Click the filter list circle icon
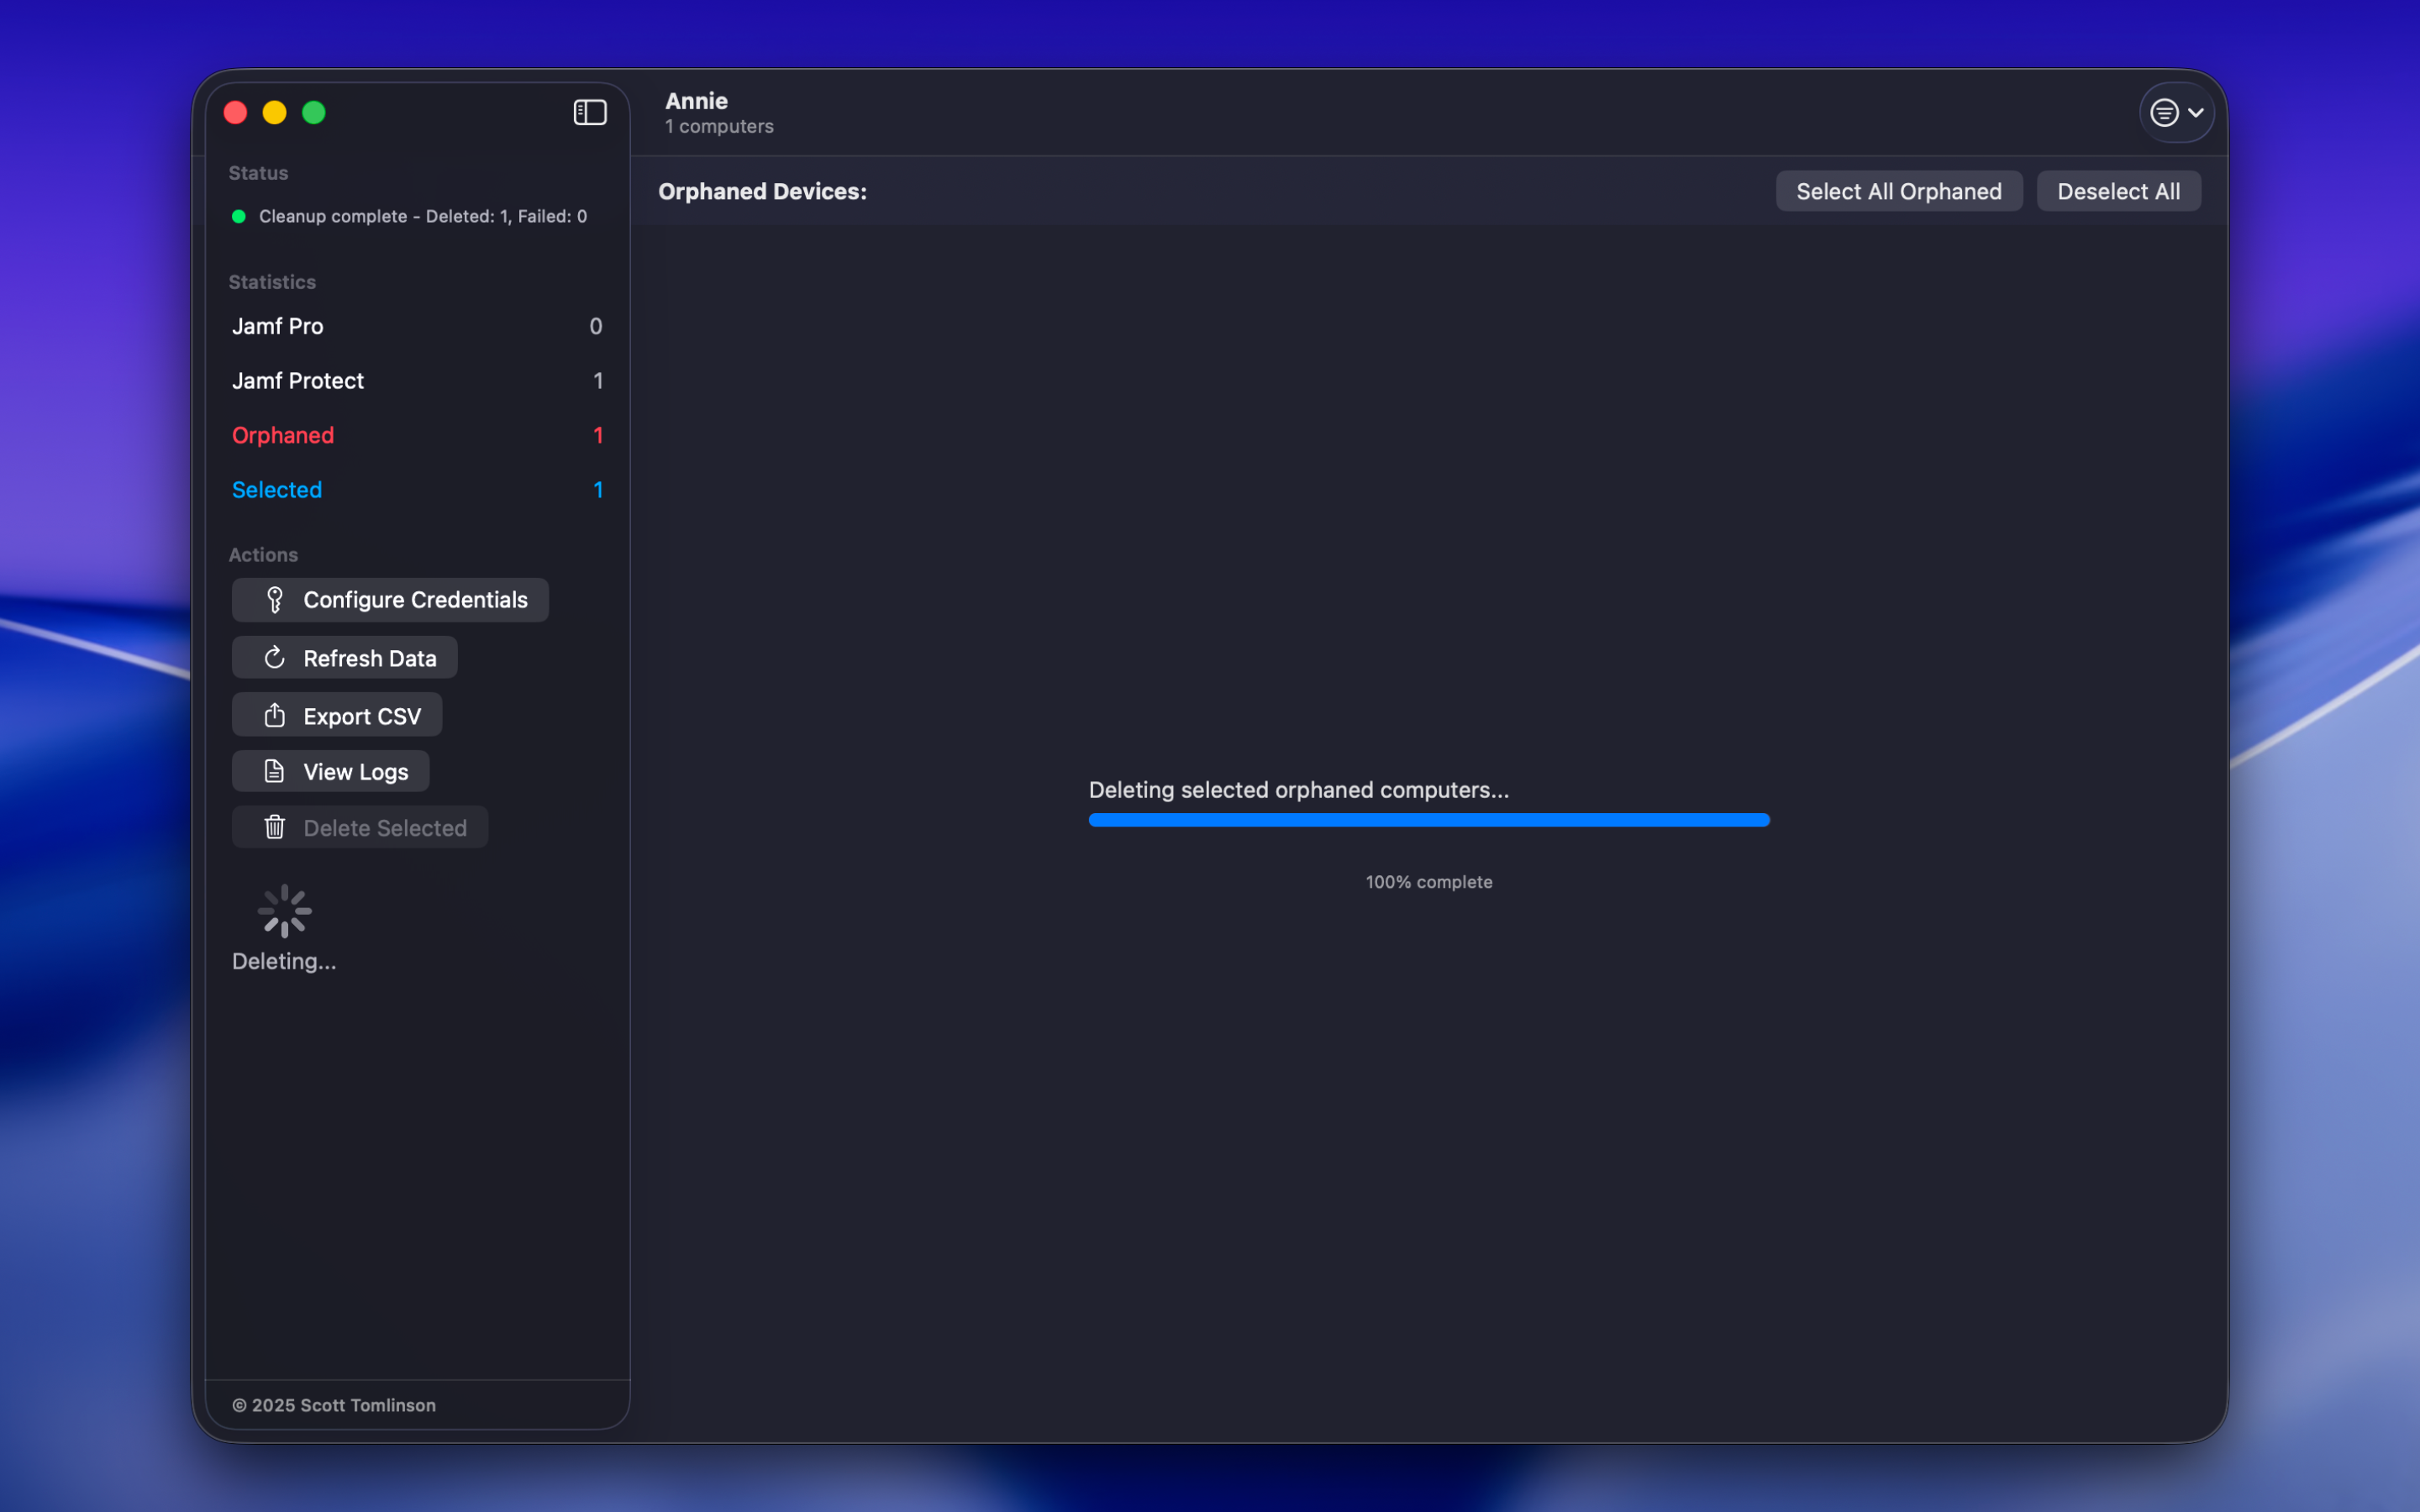 point(2164,113)
